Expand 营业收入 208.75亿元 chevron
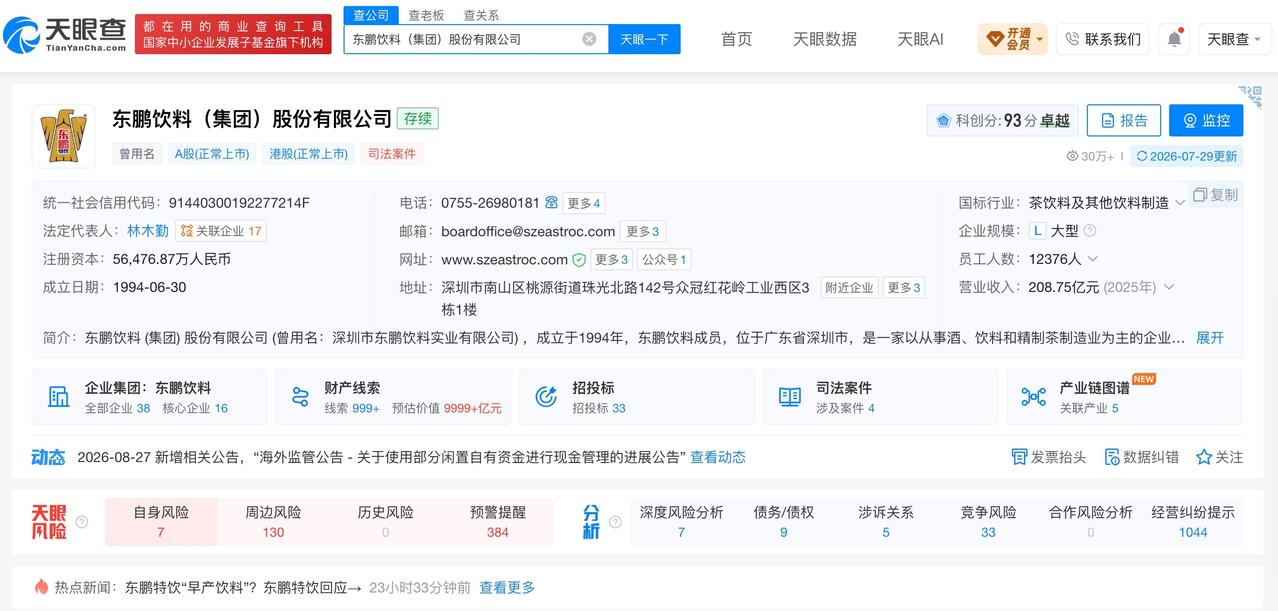The image size is (1278, 611). coord(1168,287)
